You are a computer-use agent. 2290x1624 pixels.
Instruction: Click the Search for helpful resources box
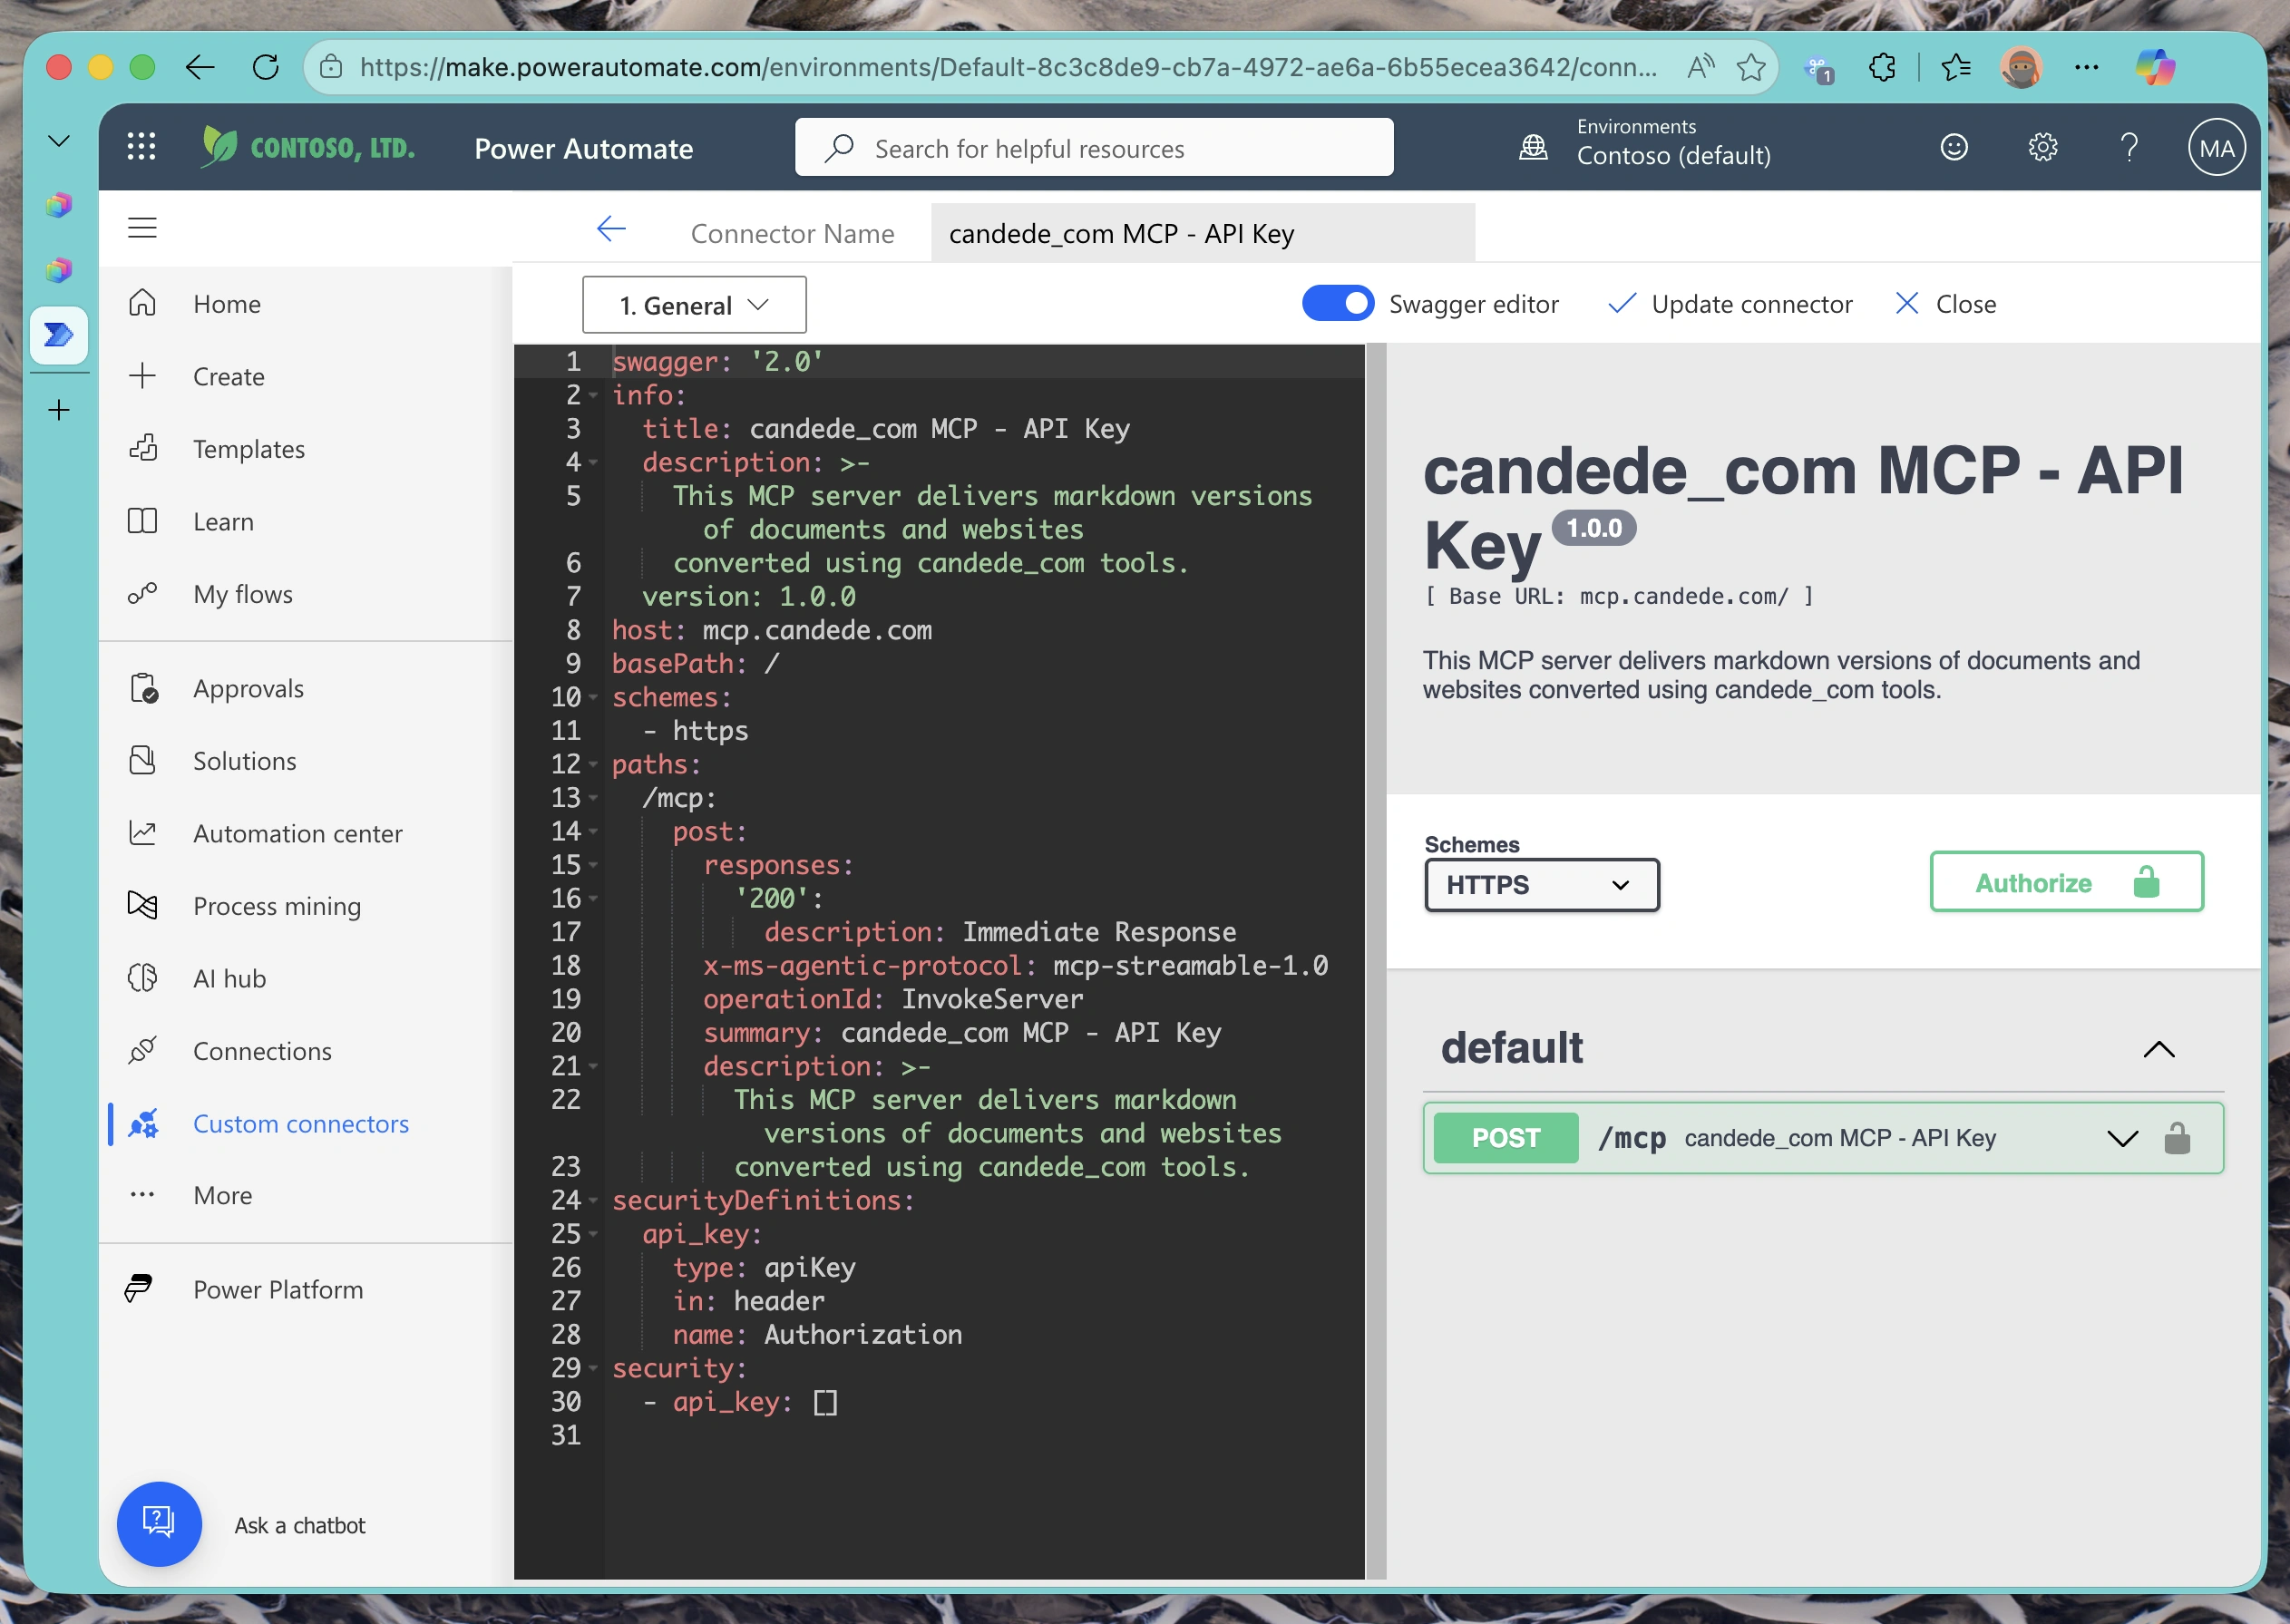[x=1093, y=148]
